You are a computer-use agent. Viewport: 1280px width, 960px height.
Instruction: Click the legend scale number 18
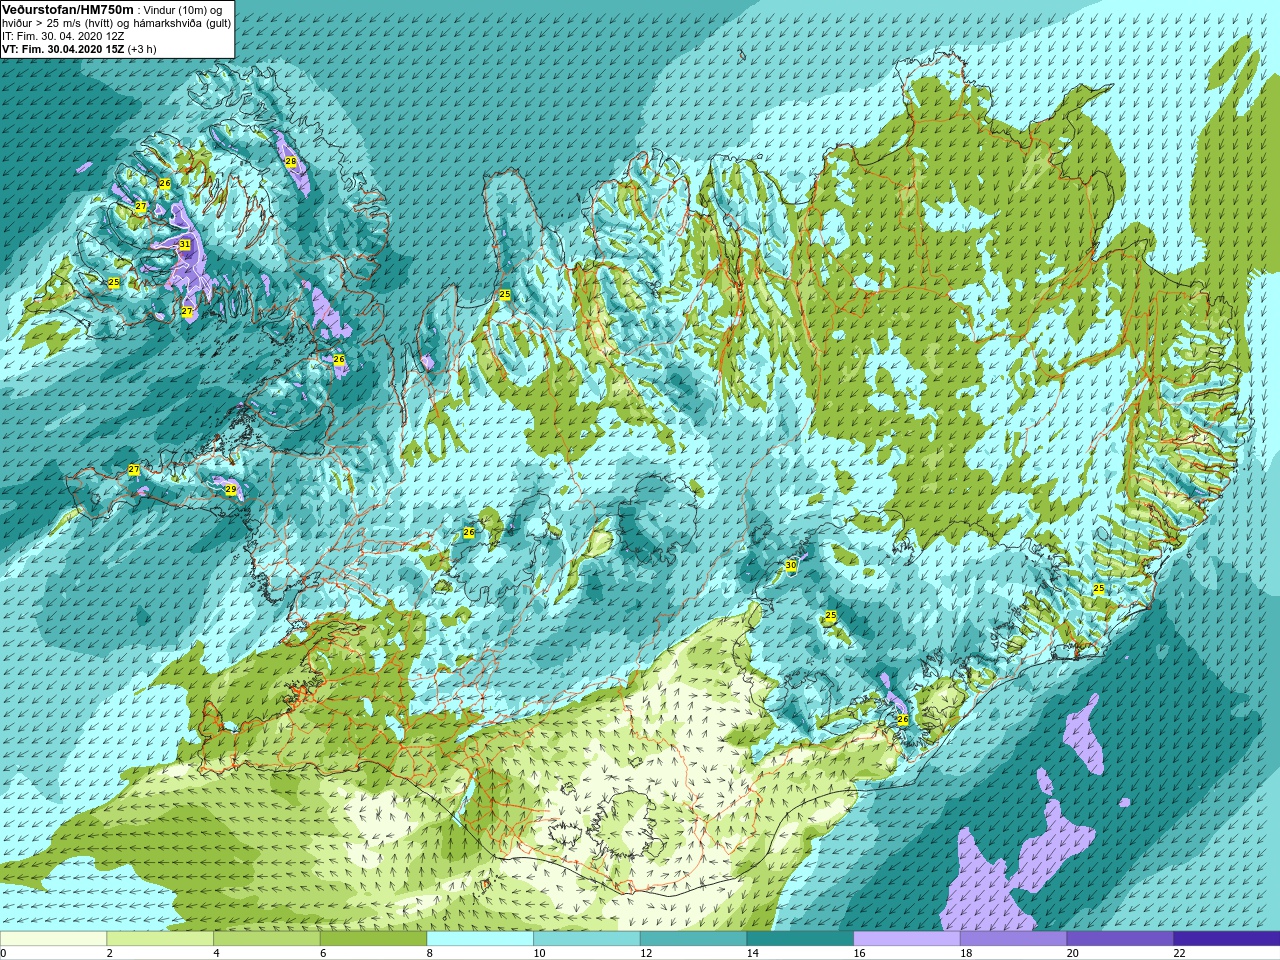966,953
